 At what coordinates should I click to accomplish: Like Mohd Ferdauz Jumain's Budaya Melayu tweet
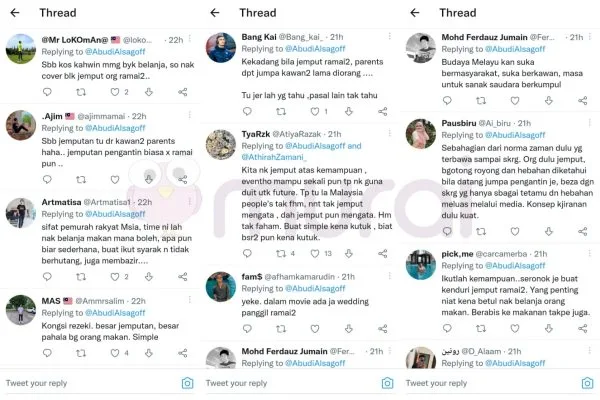(515, 101)
